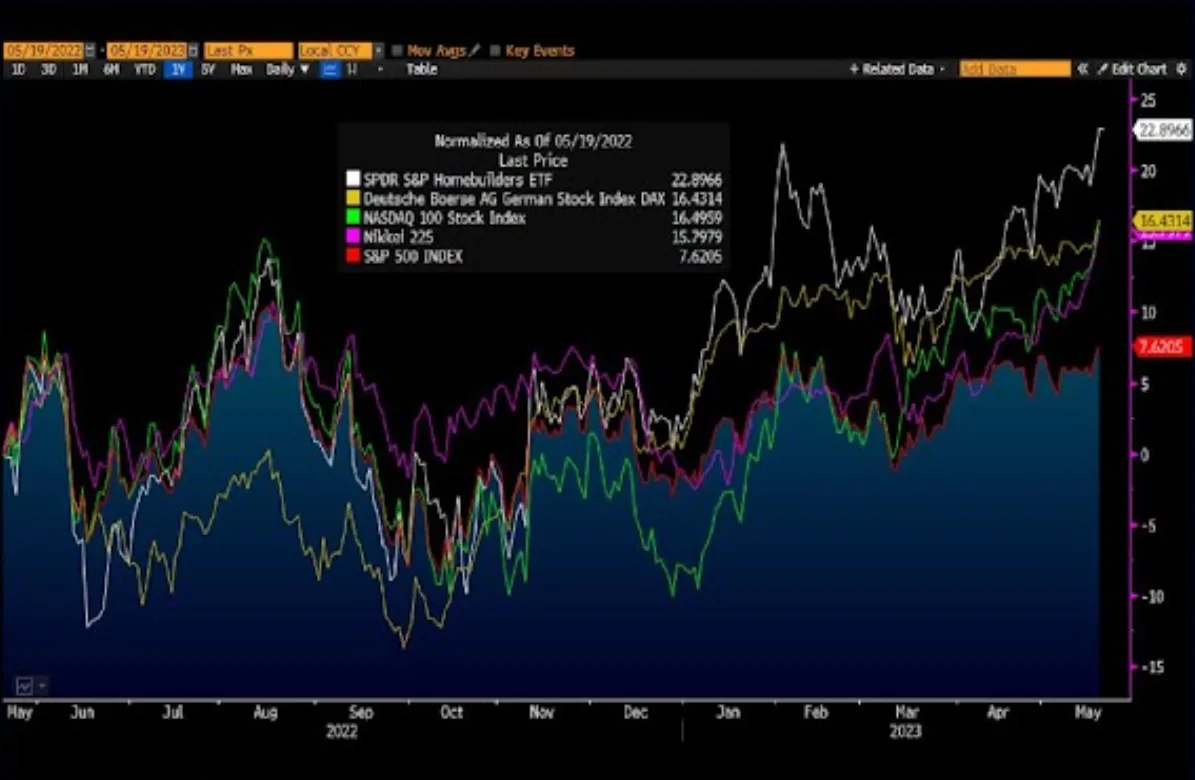Click the legend value 15.7979
This screenshot has height=780, width=1195.
(x=697, y=237)
